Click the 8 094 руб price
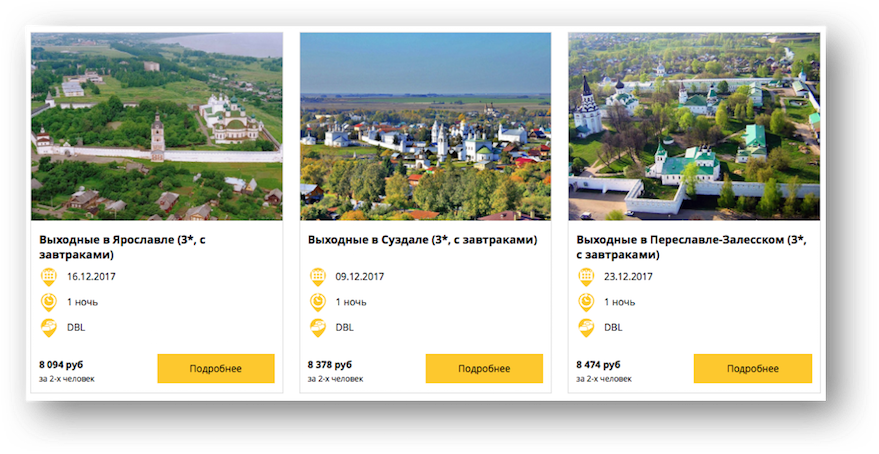This screenshot has width=879, height=454. (x=61, y=365)
